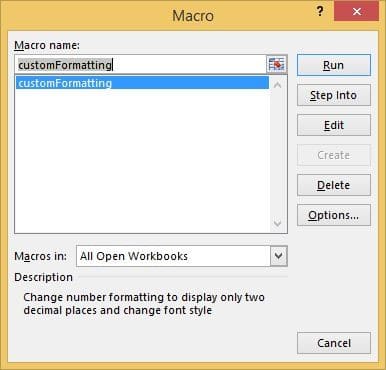
Task: Click the macro list scroll down arrow
Action: pyautogui.click(x=277, y=223)
